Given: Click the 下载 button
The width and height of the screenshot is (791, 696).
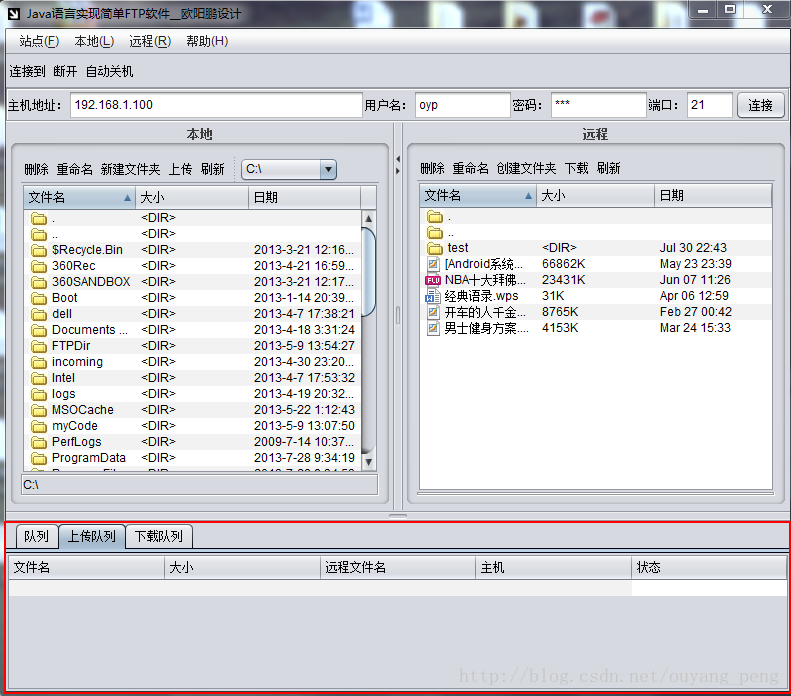Looking at the screenshot, I should (576, 168).
